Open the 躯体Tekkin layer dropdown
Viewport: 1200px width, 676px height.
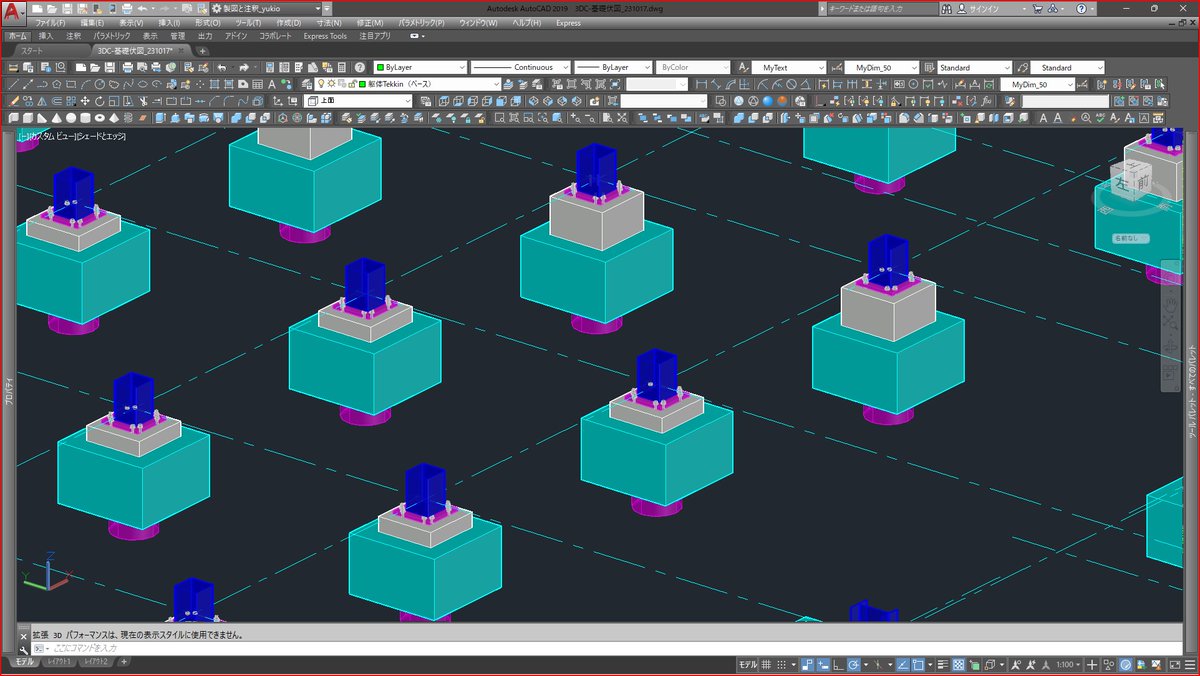pos(407,84)
